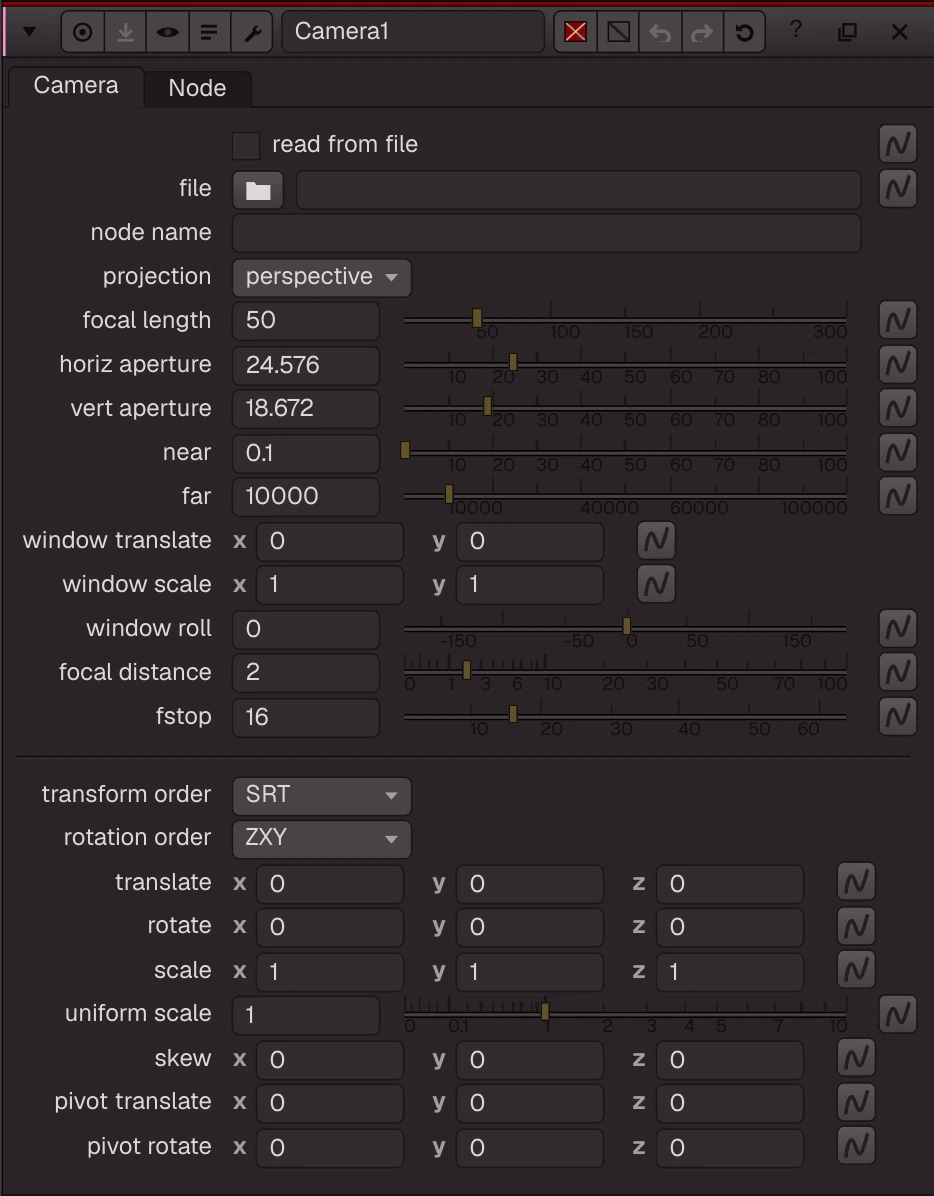Click animation button for rotate
The image size is (934, 1196).
(856, 926)
